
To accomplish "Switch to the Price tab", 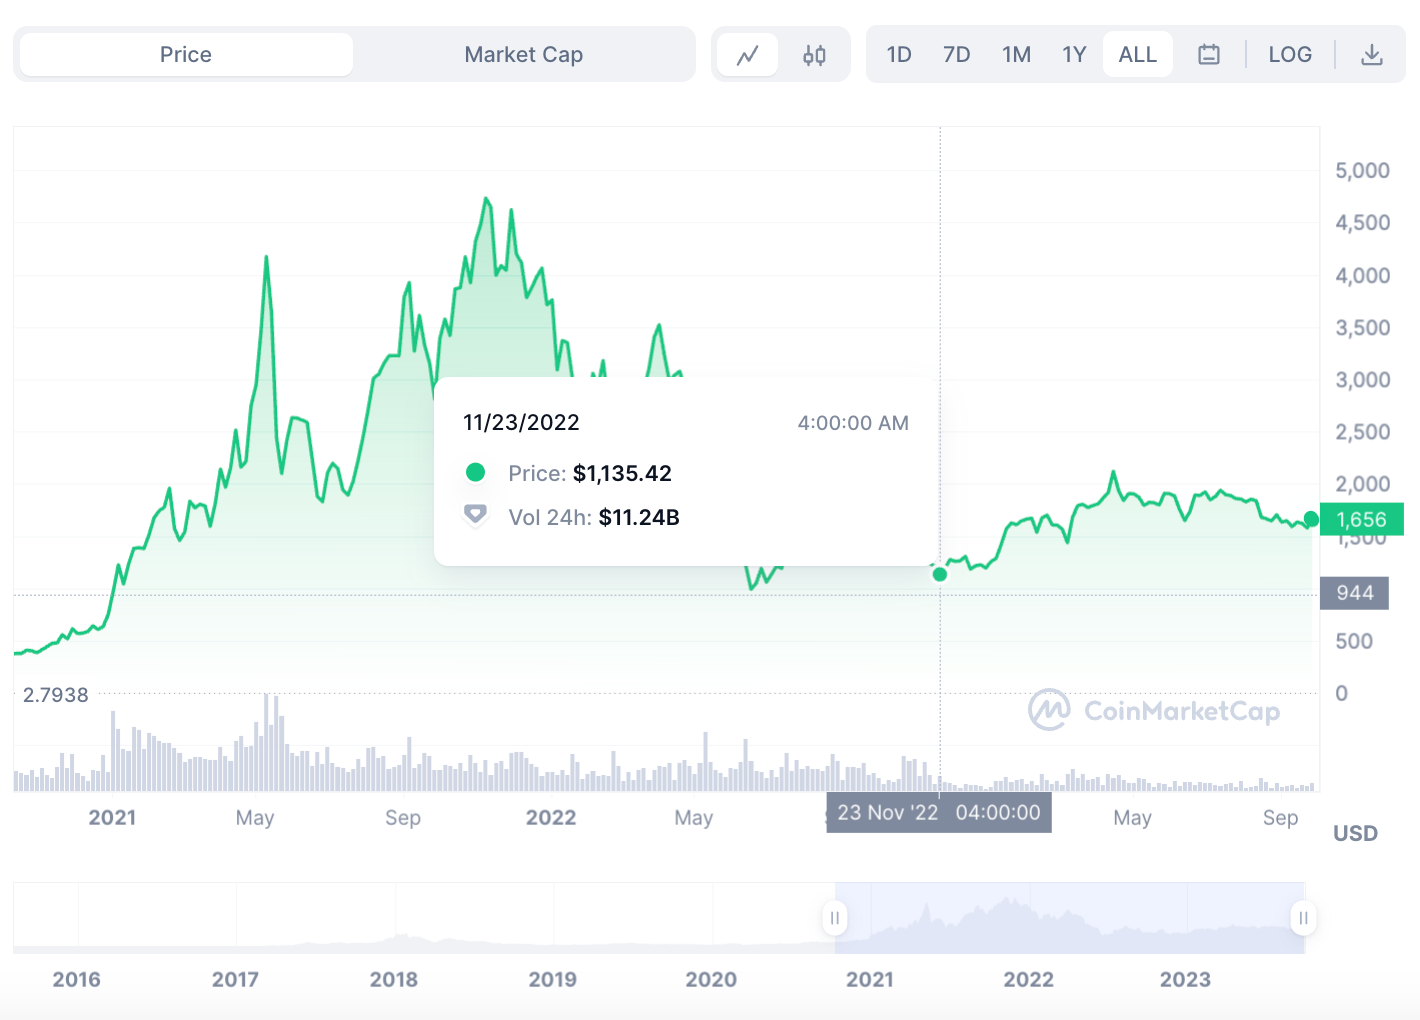I will (186, 54).
